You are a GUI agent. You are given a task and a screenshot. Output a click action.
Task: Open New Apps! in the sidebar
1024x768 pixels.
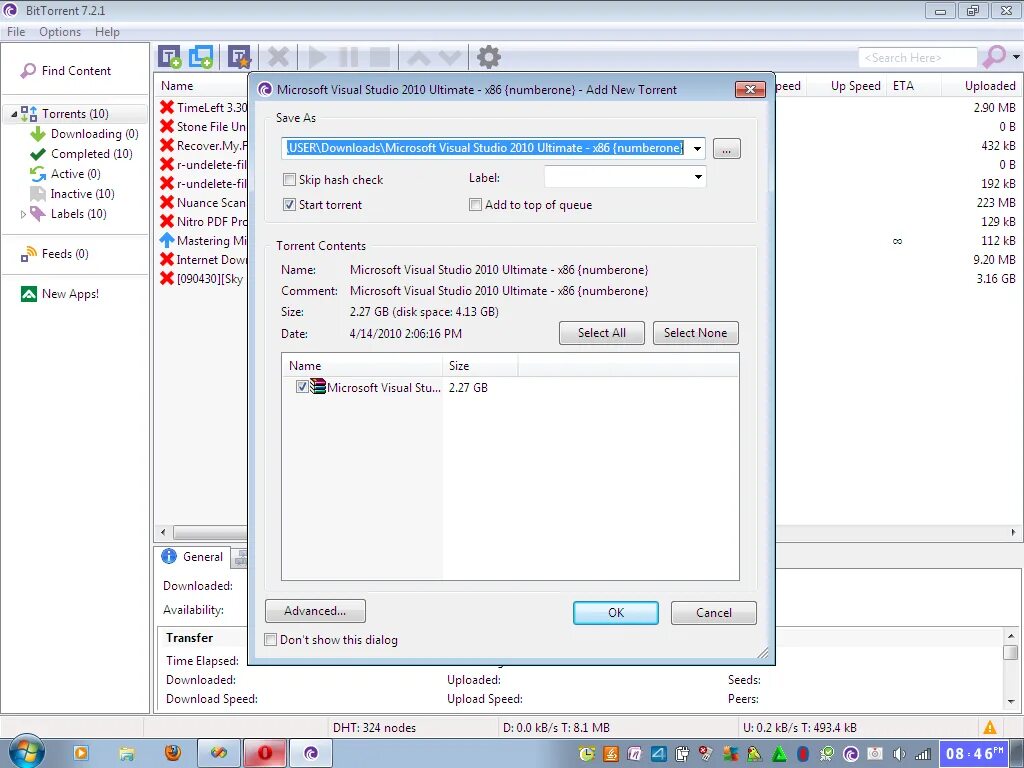[x=60, y=294]
